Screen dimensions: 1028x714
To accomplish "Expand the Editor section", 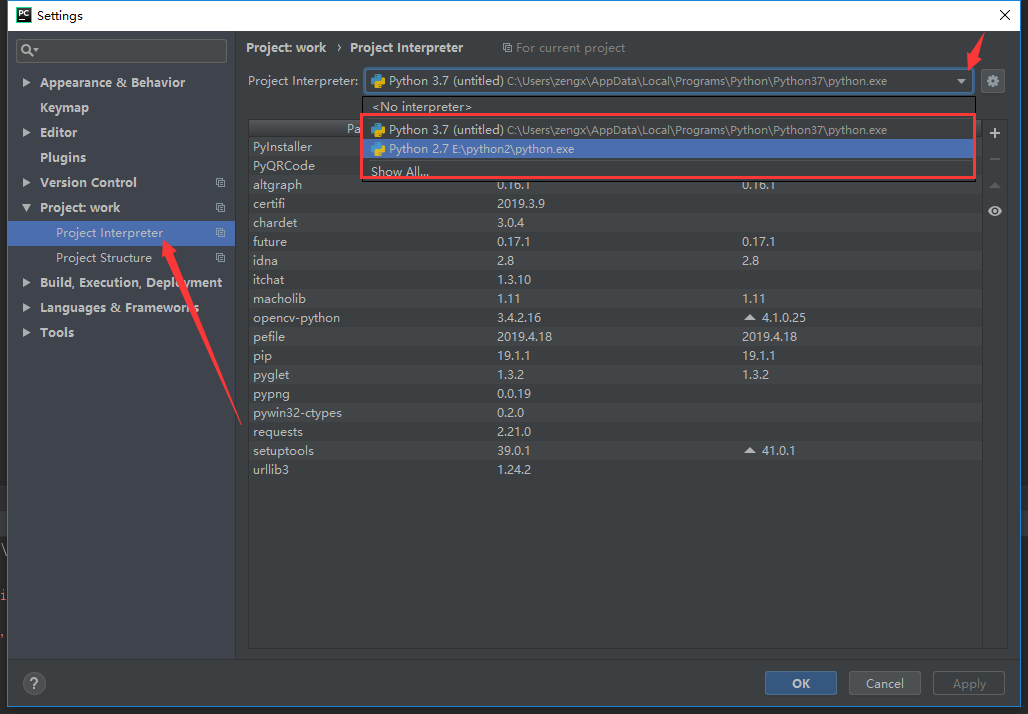I will 26,132.
